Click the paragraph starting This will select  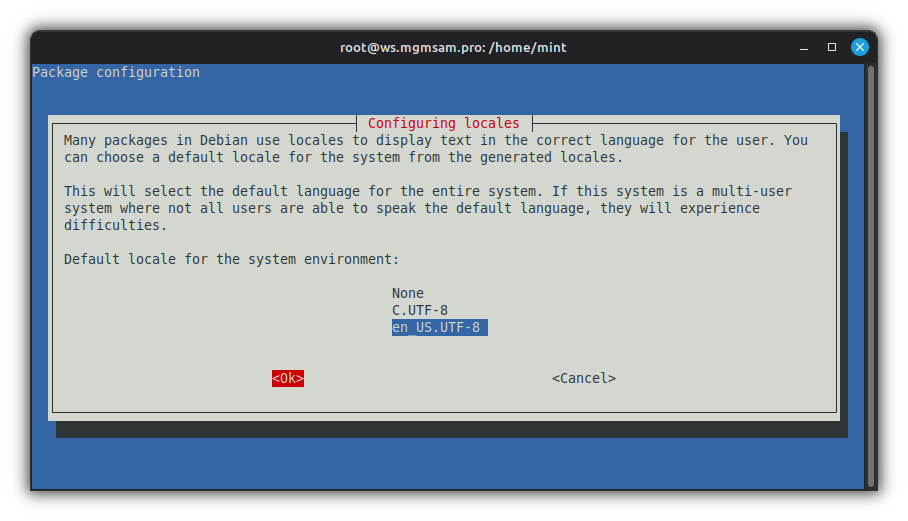click(x=420, y=208)
